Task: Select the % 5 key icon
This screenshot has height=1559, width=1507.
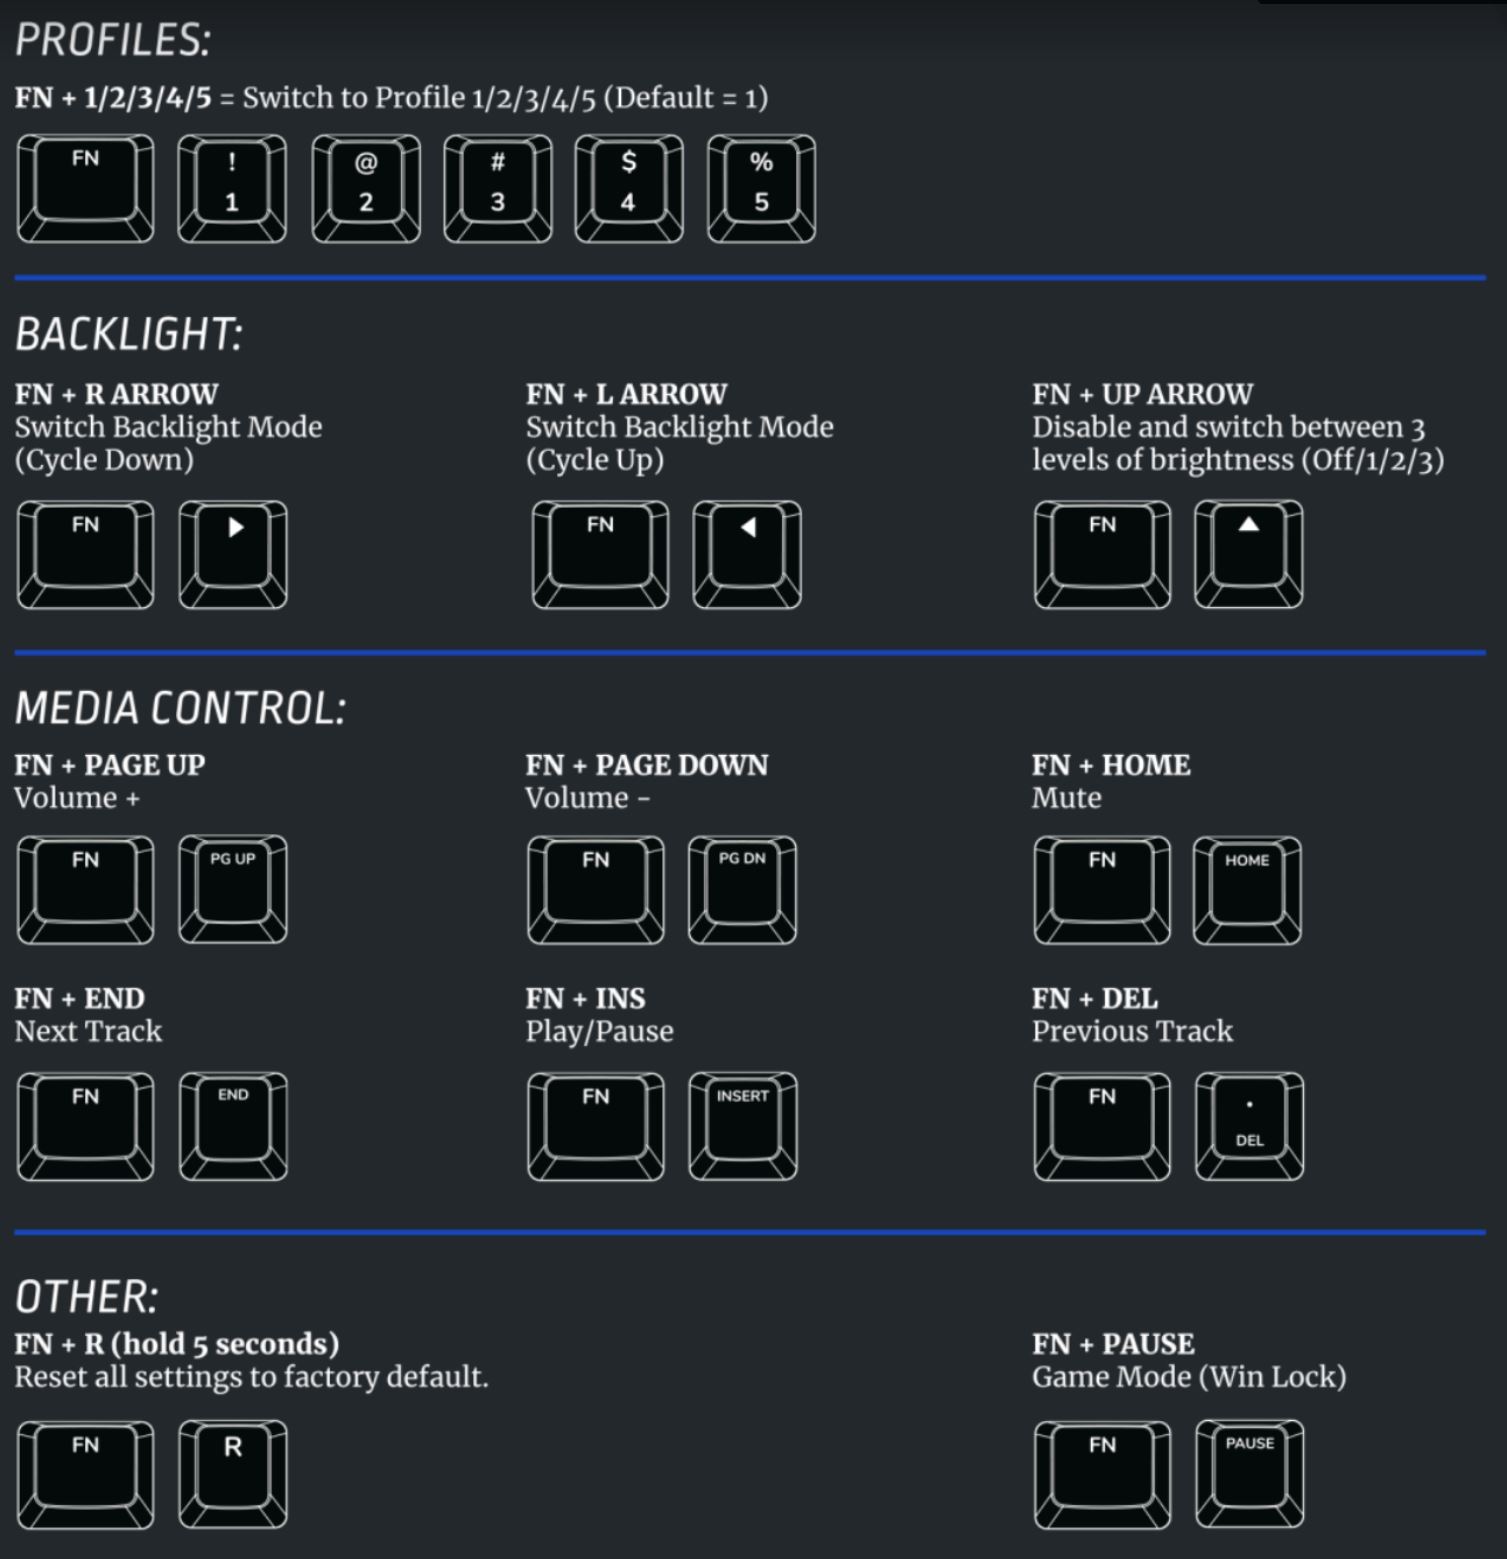Action: coord(761,189)
